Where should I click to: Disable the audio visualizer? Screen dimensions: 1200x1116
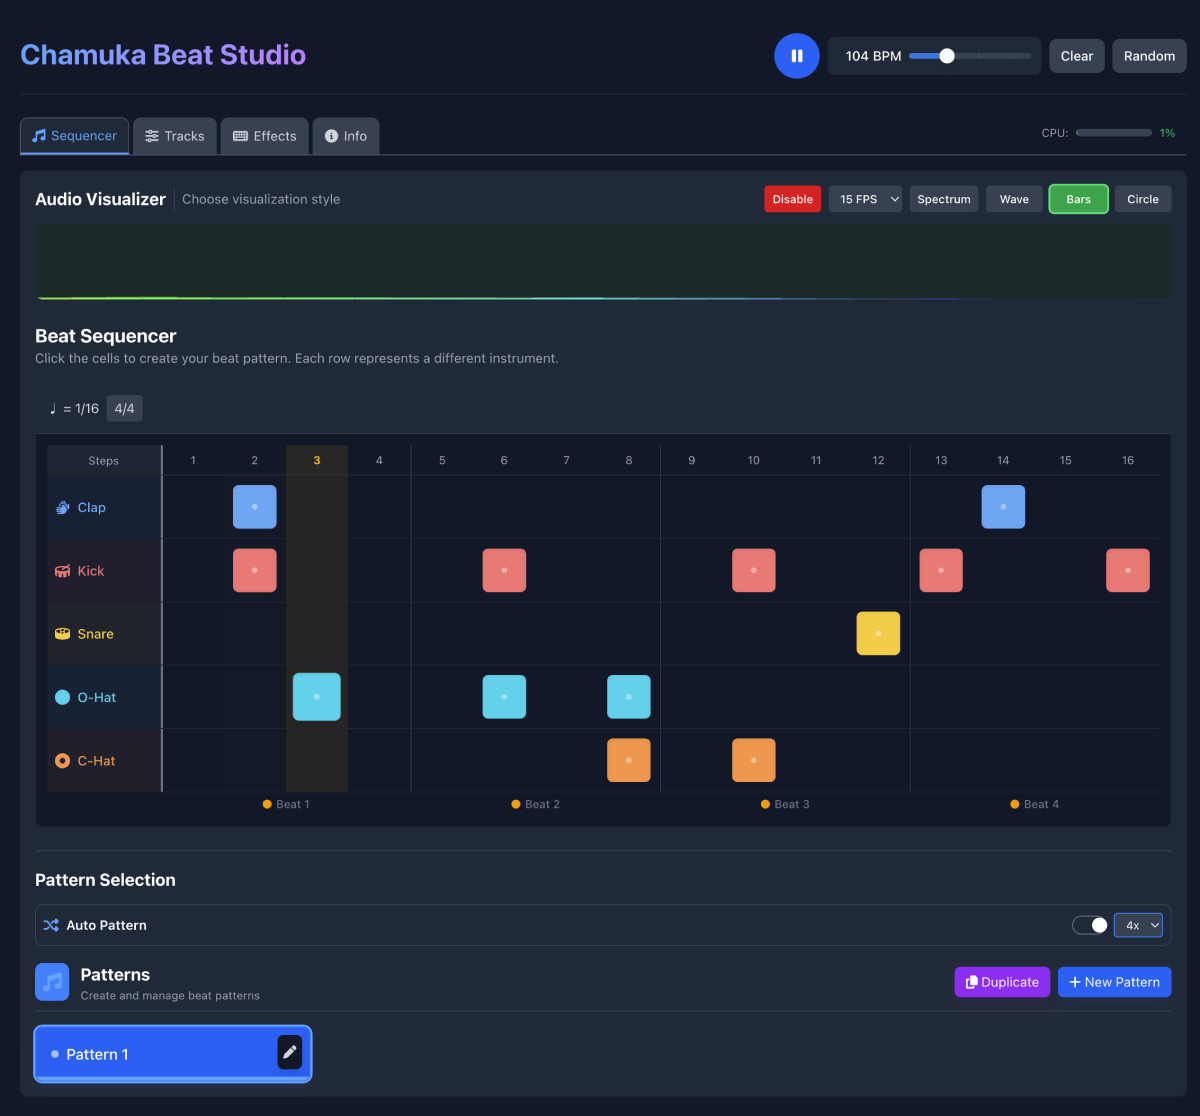(792, 199)
